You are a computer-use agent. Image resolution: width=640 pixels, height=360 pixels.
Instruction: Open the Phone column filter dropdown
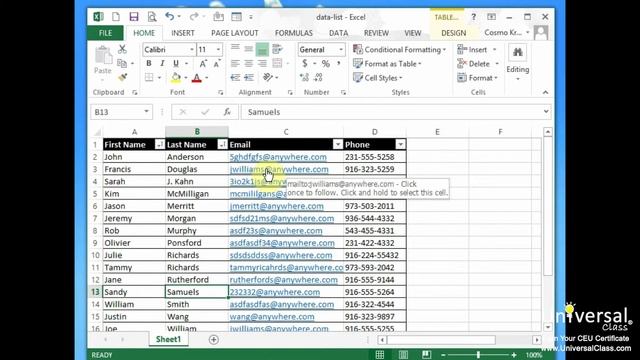(400, 144)
